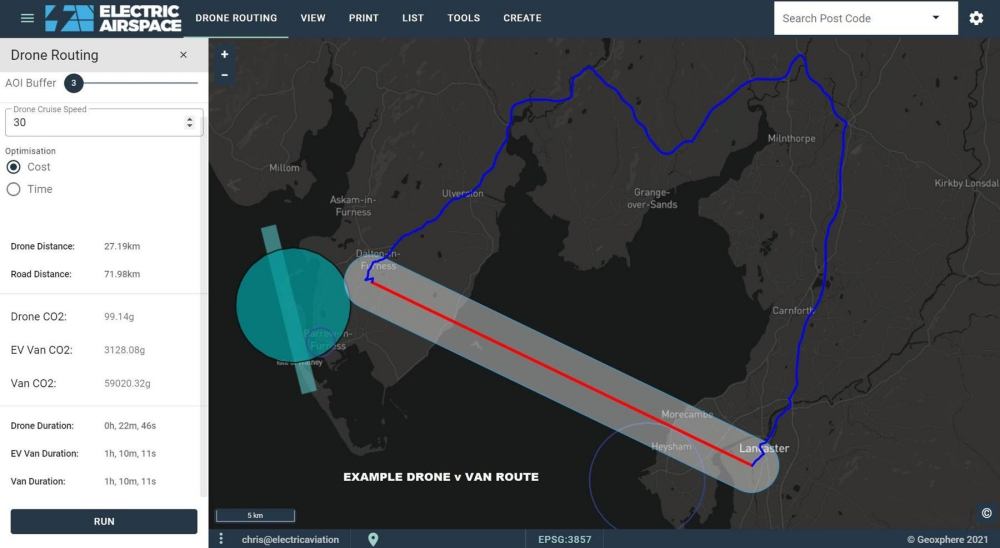Expand the Search Post Code dropdown

(936, 18)
